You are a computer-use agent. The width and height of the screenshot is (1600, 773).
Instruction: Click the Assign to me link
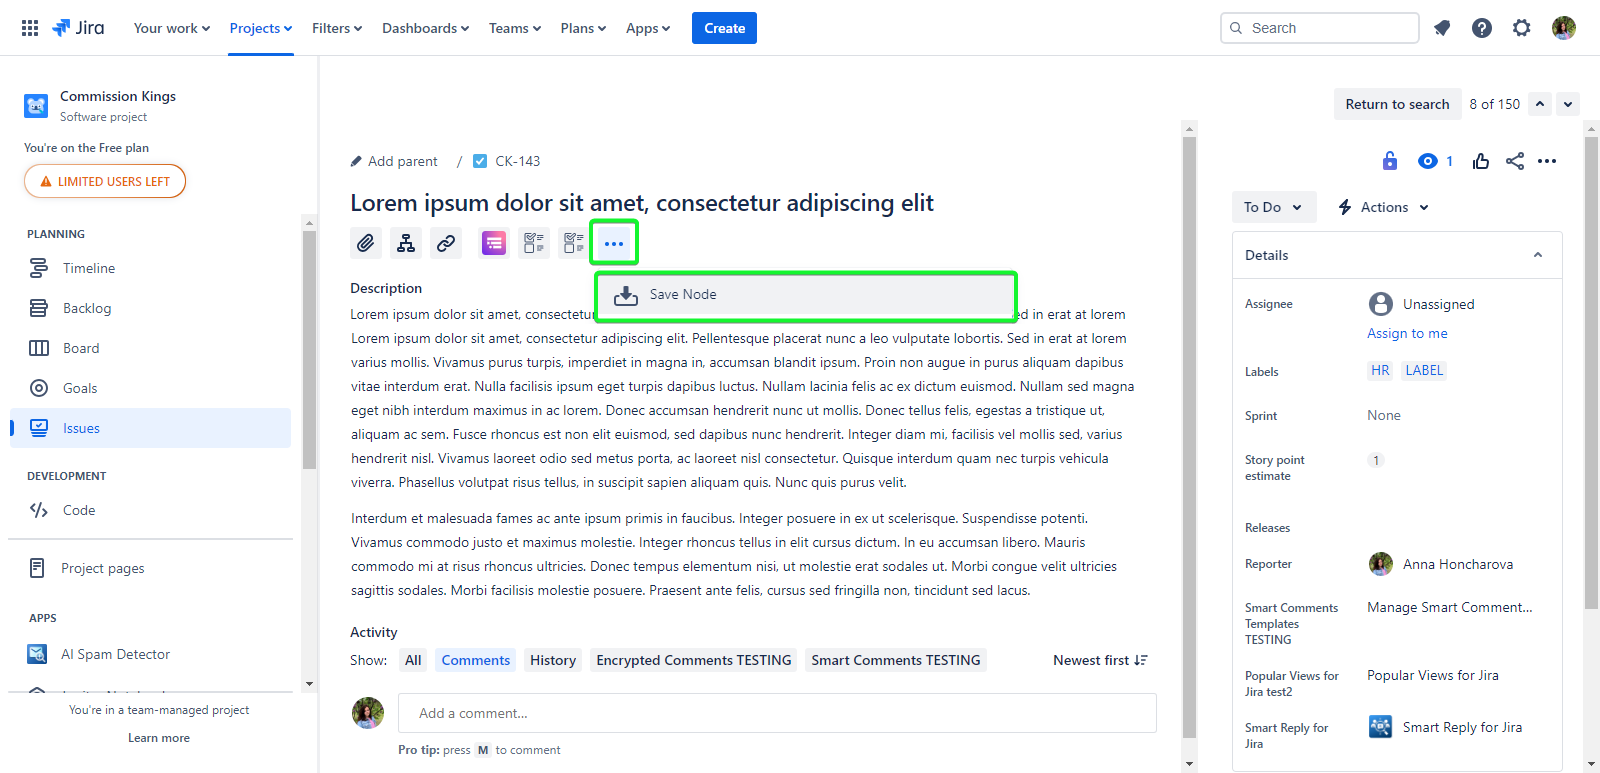pos(1407,333)
